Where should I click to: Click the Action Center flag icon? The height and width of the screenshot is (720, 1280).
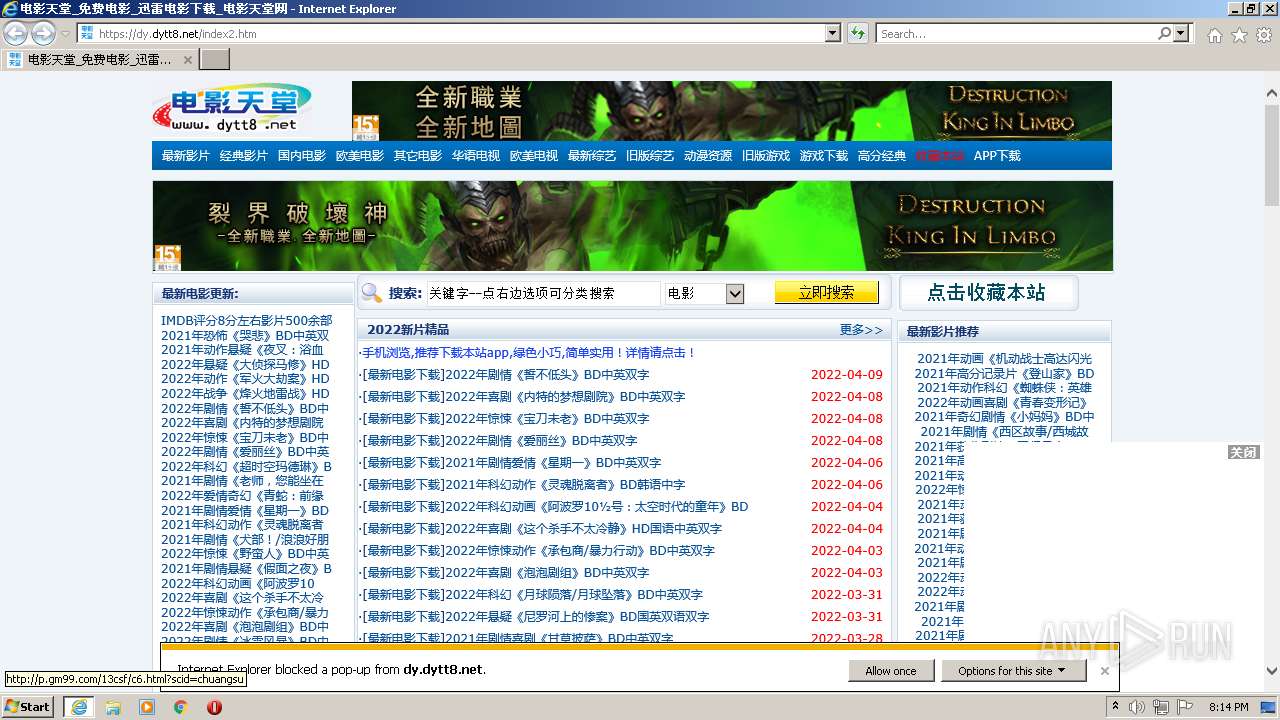click(x=1185, y=707)
